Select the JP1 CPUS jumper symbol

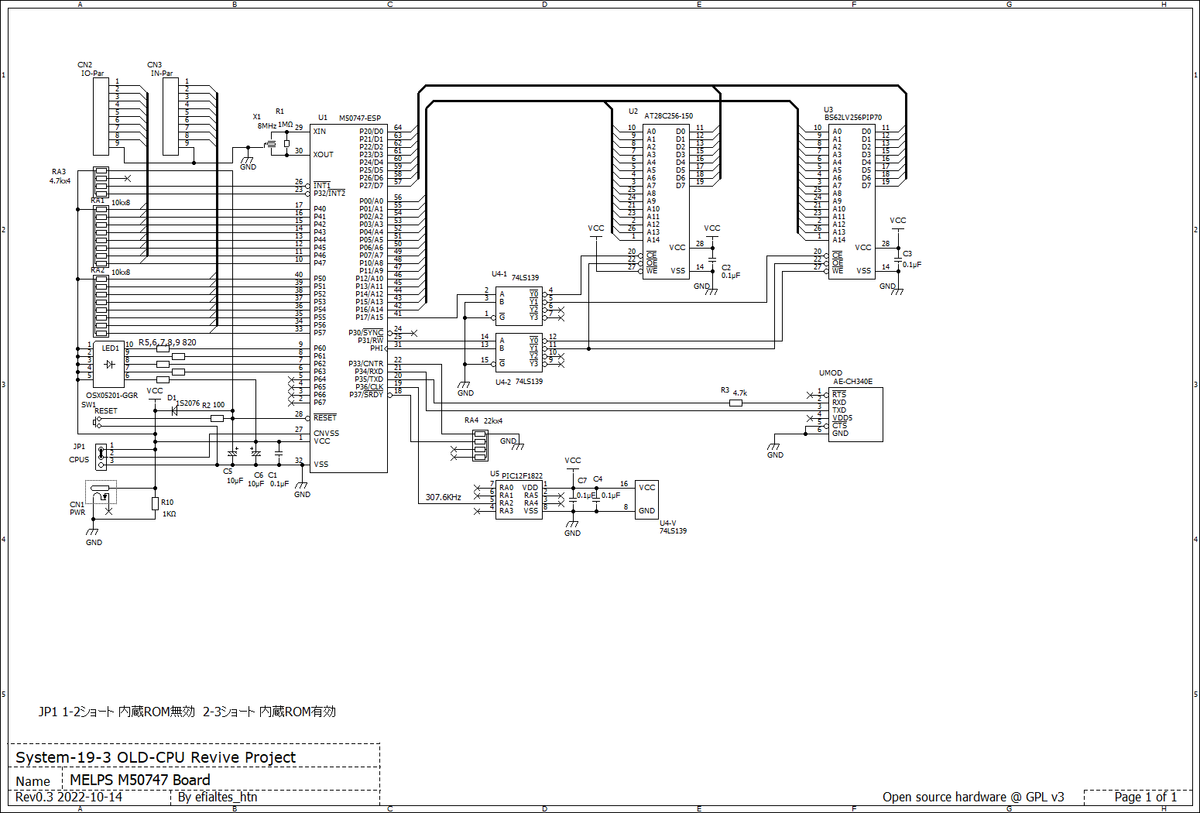(x=100, y=458)
